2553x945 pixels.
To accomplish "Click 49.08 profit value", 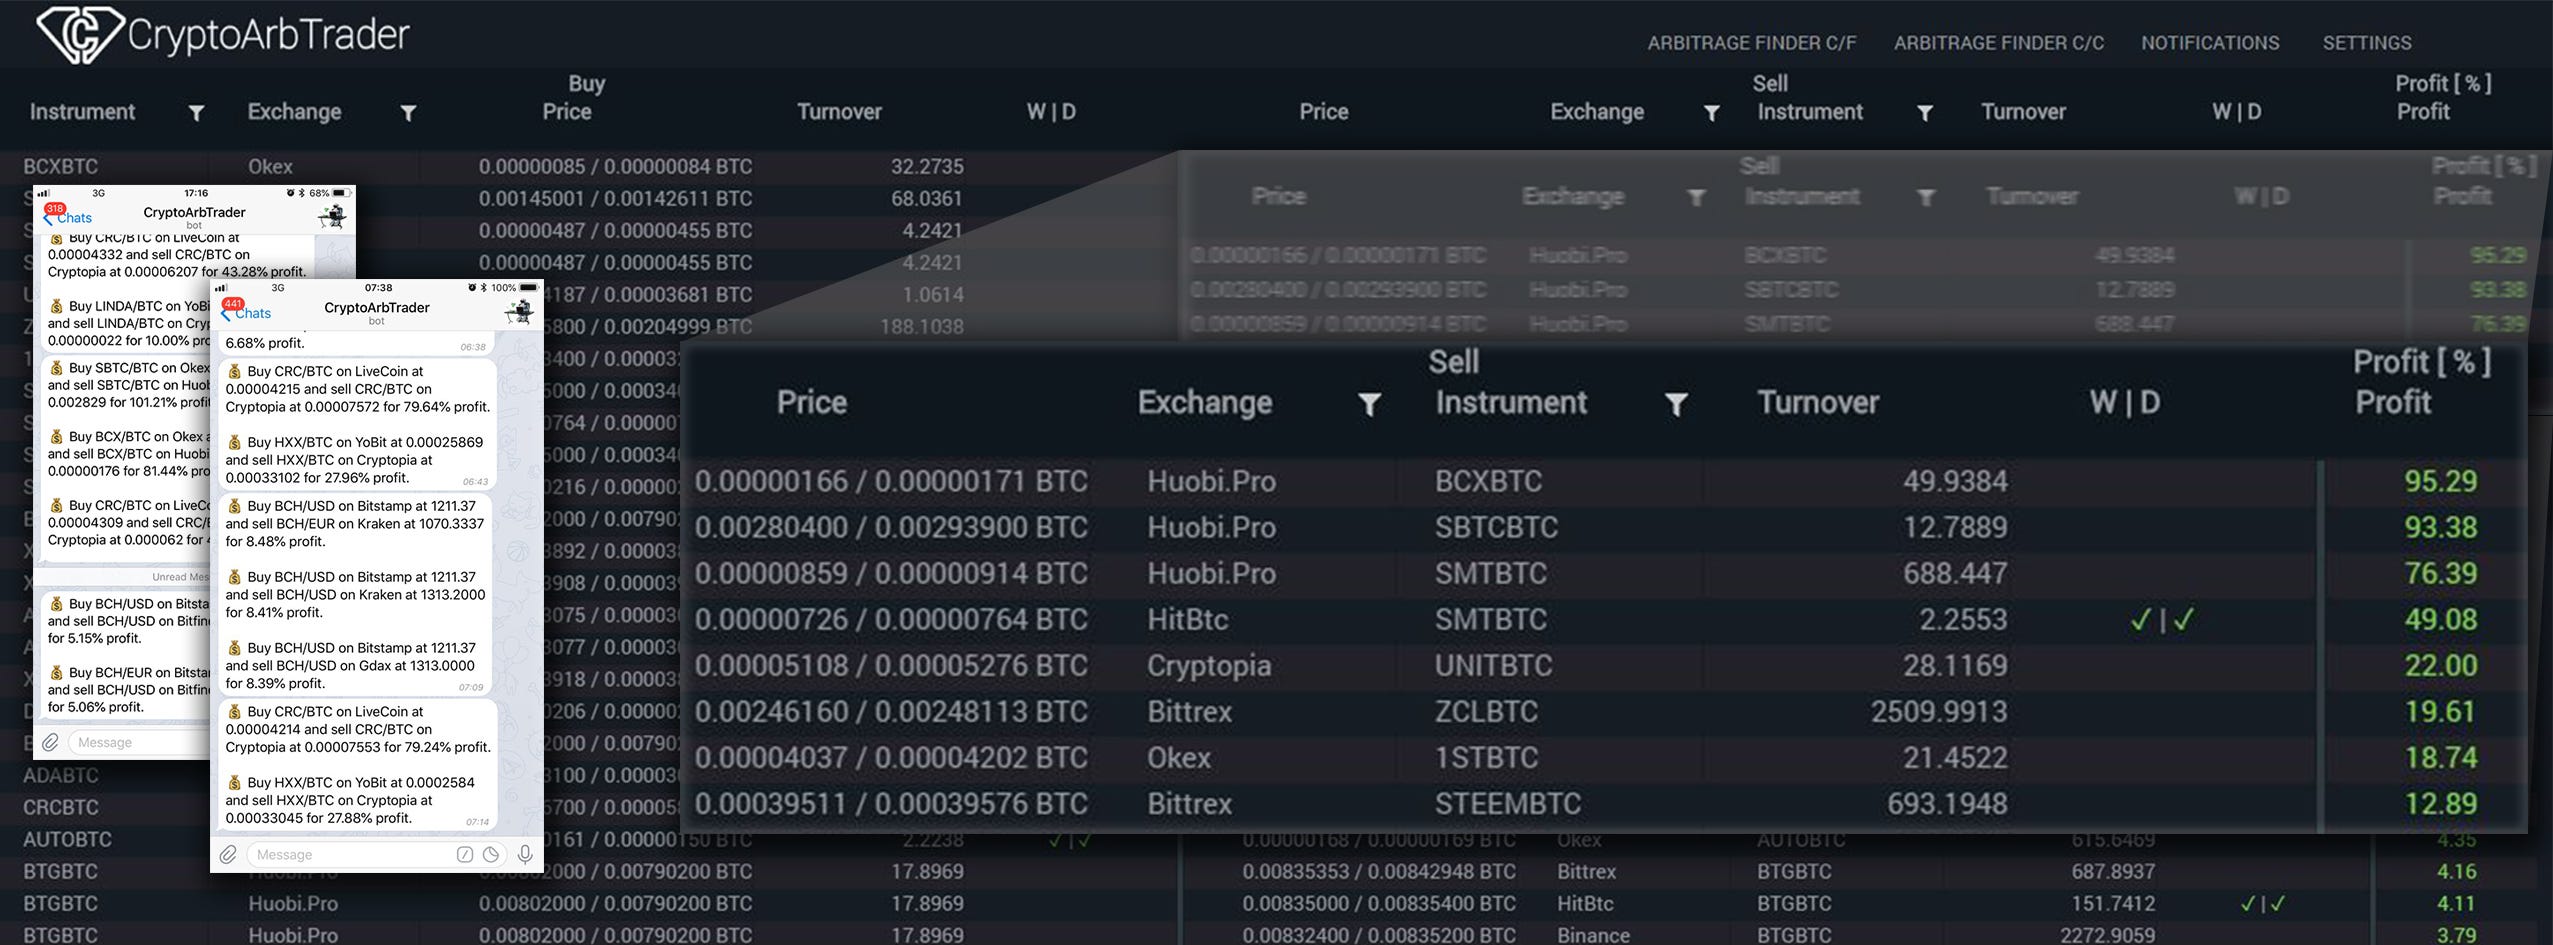I will tap(2440, 620).
